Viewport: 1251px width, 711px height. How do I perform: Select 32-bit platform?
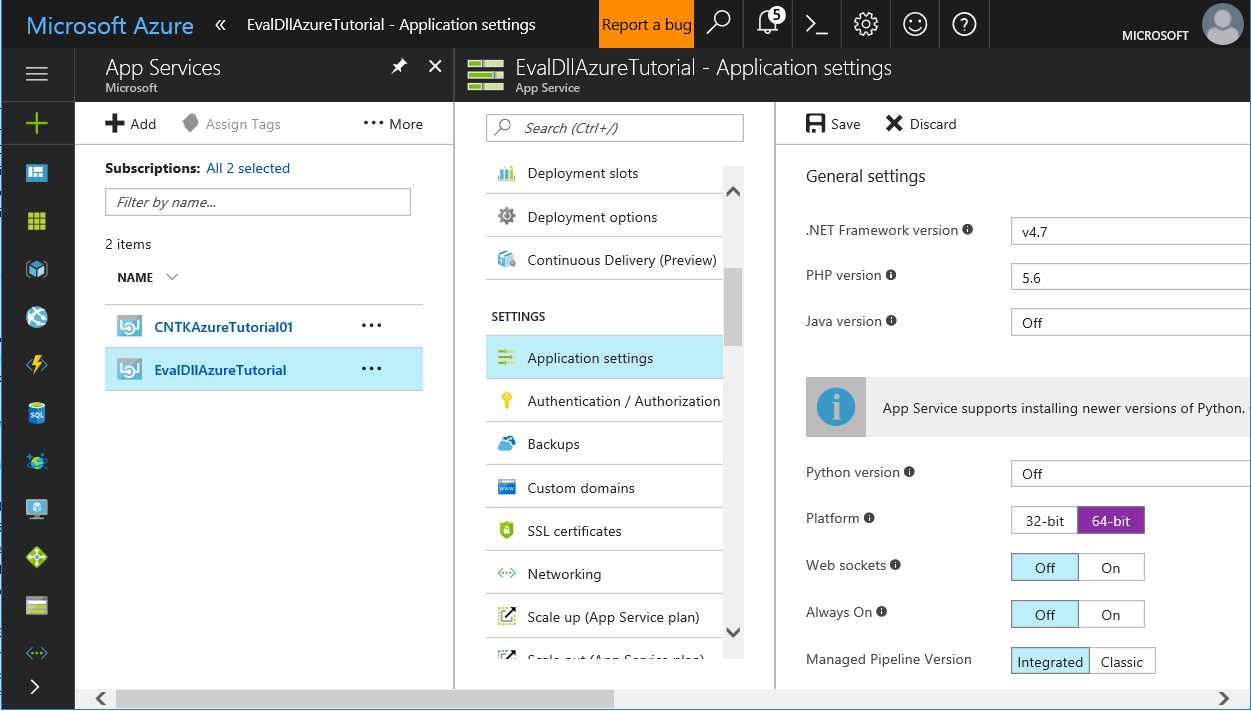pos(1044,521)
